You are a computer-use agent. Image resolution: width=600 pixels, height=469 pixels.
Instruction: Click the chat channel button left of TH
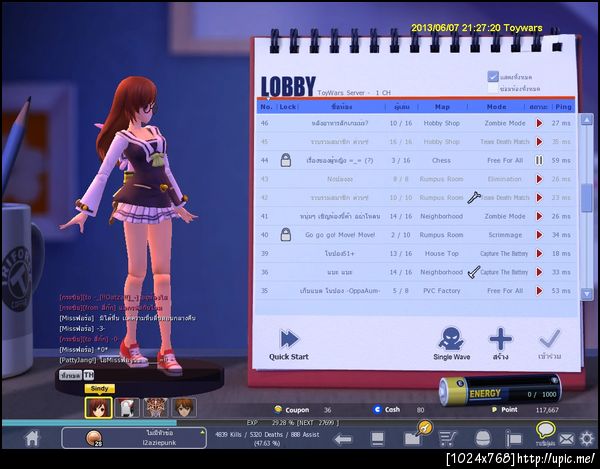70,375
